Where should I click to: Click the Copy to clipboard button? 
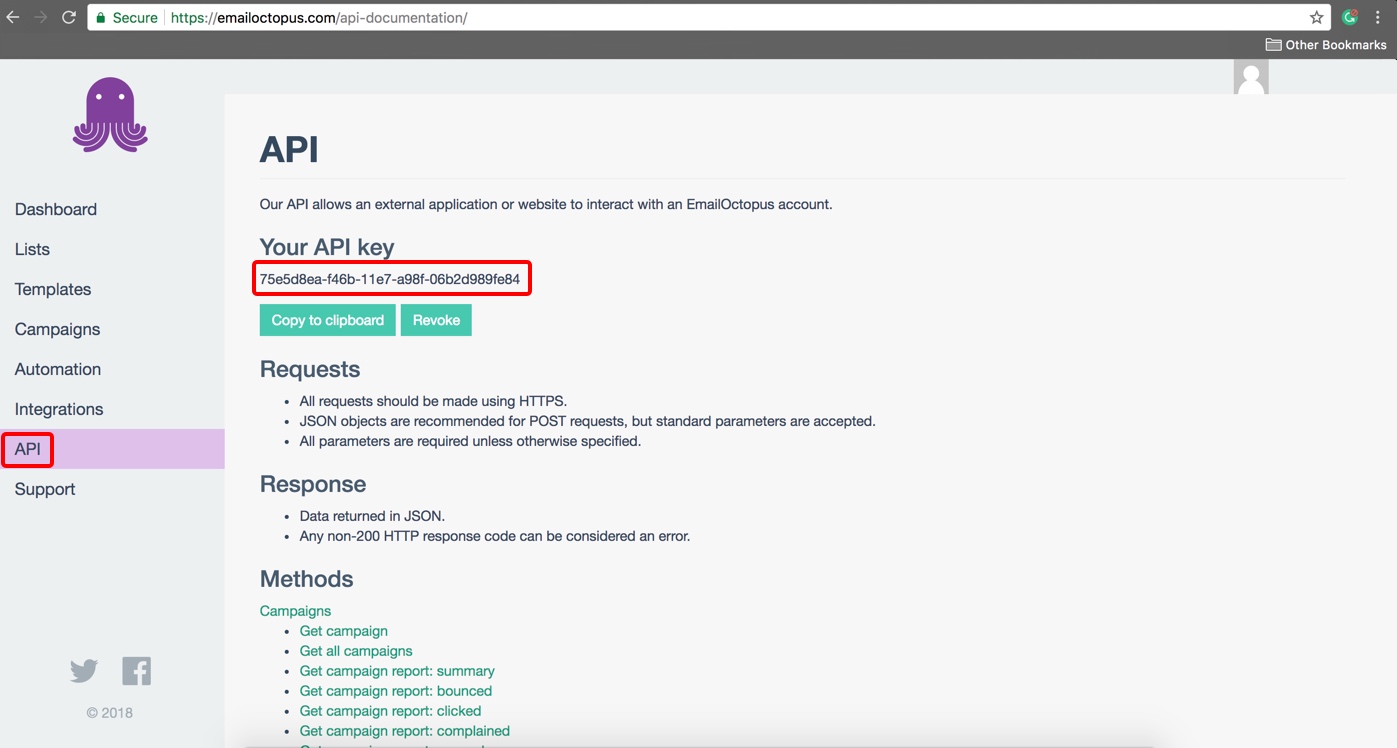(x=328, y=320)
